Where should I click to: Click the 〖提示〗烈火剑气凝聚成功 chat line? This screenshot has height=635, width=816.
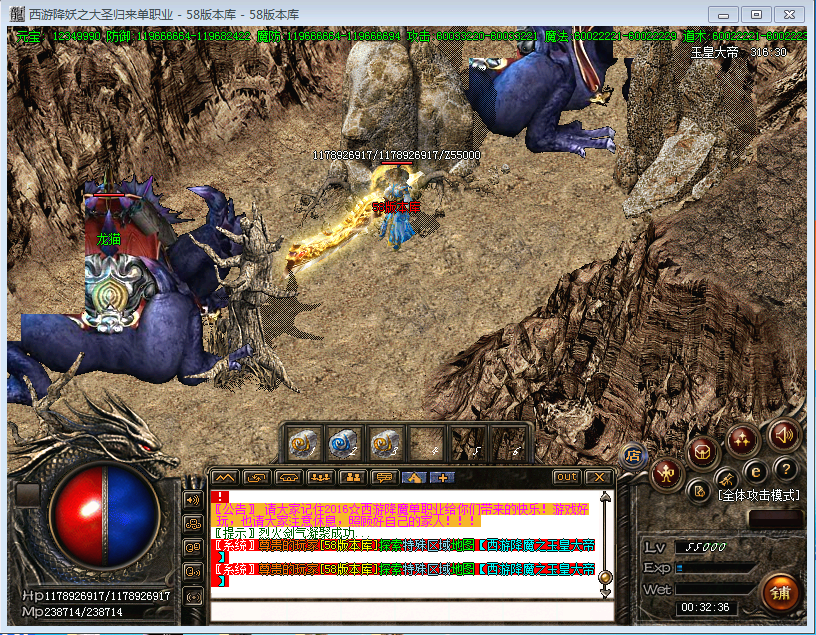click(x=292, y=533)
